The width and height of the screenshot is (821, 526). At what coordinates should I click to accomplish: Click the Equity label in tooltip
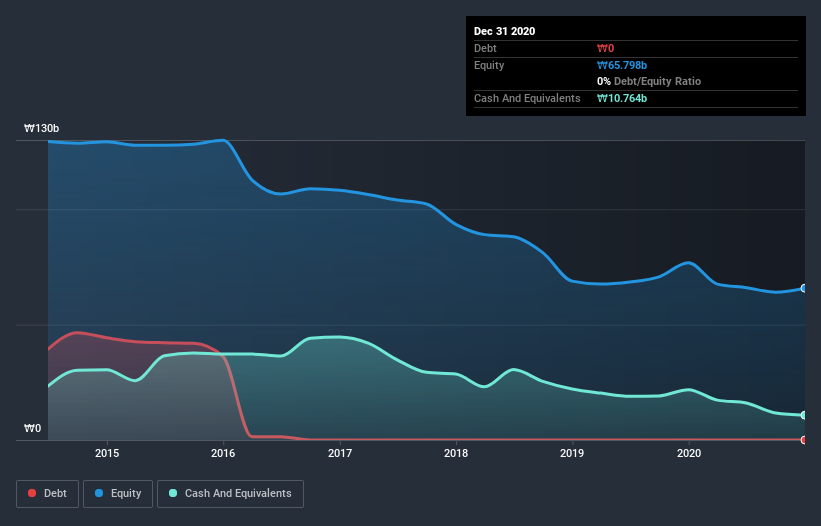tap(489, 65)
